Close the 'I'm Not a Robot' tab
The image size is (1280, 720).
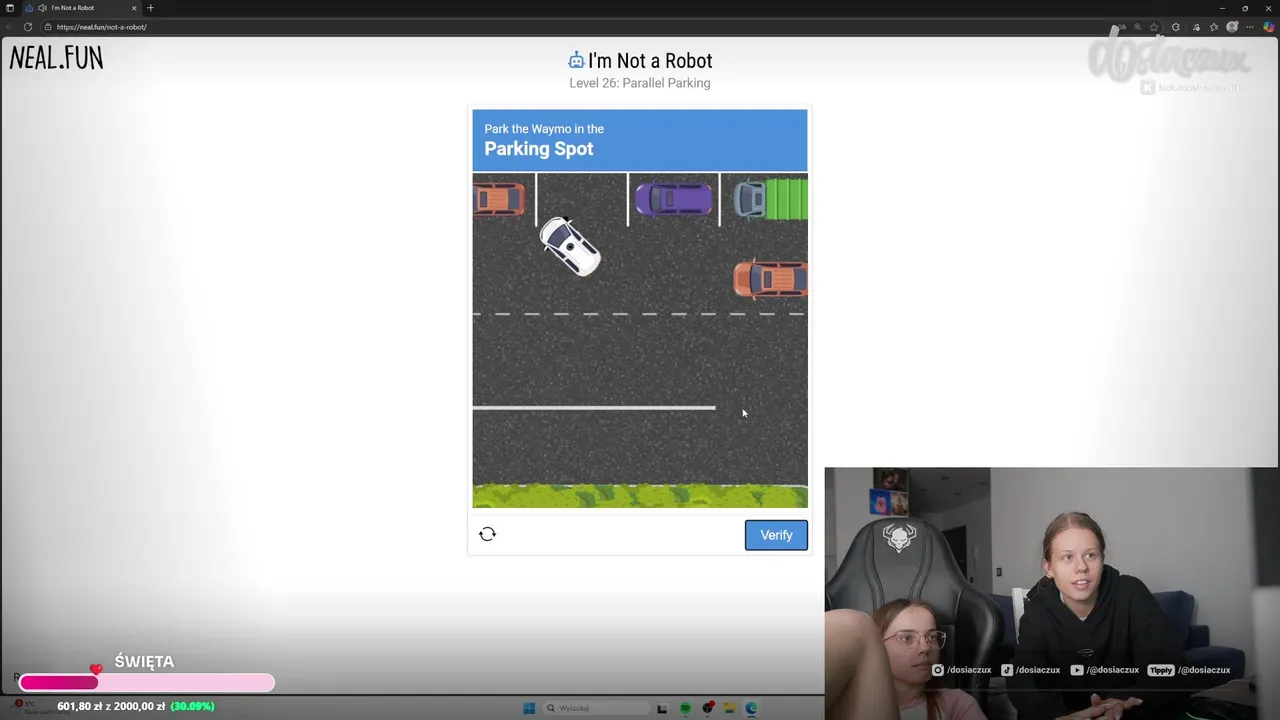pyautogui.click(x=134, y=8)
